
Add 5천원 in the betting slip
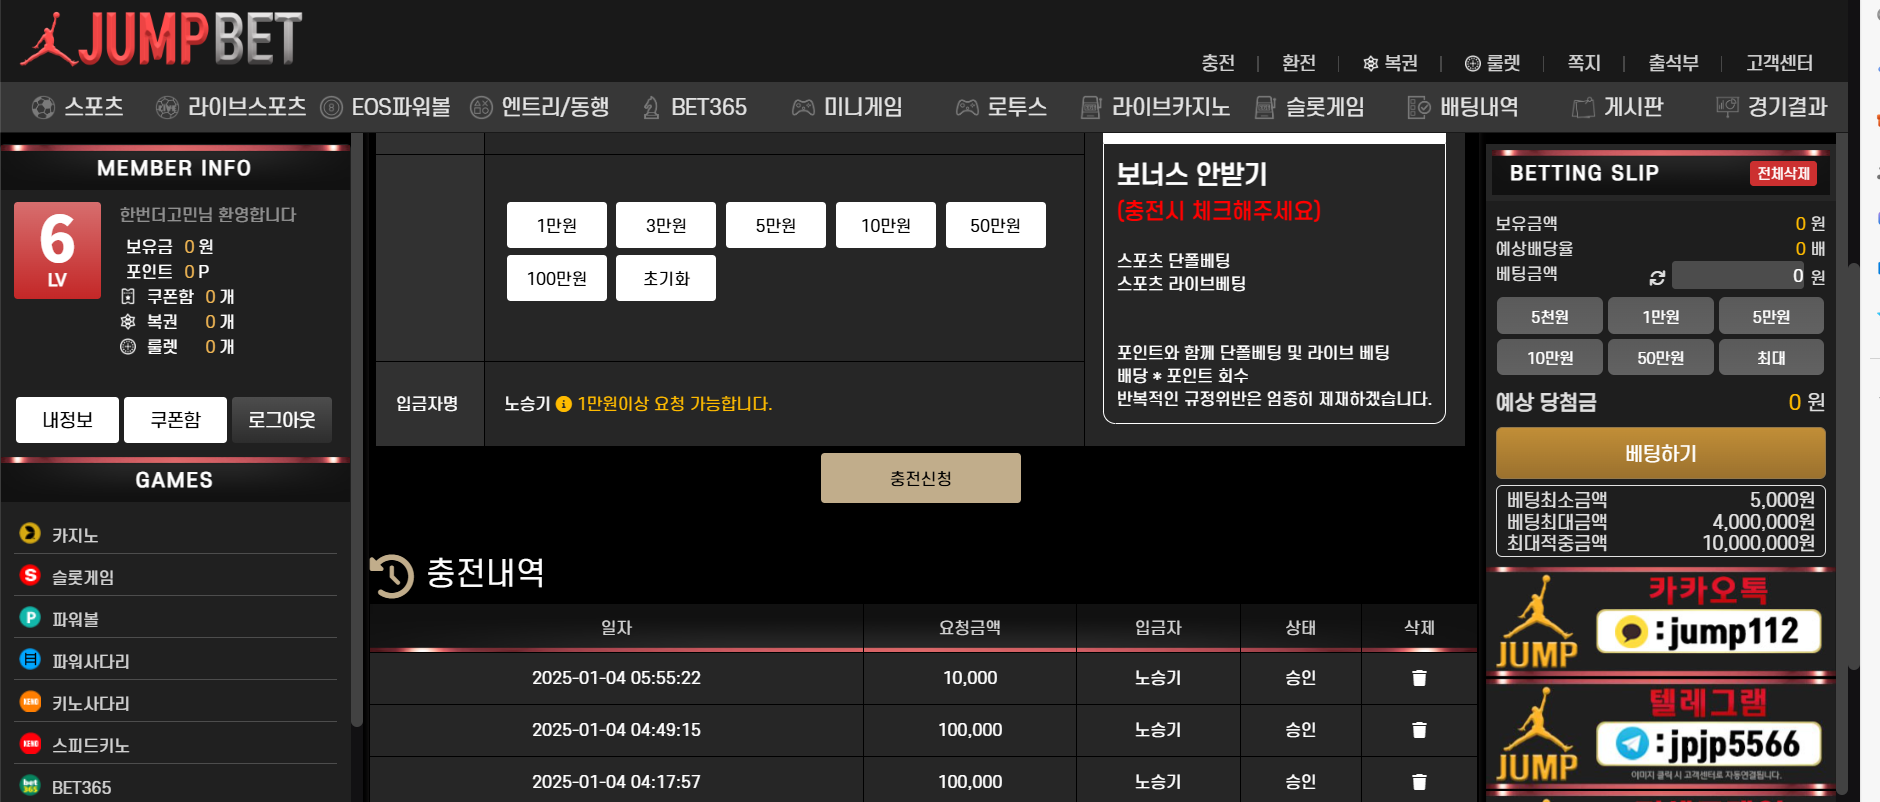[1550, 316]
